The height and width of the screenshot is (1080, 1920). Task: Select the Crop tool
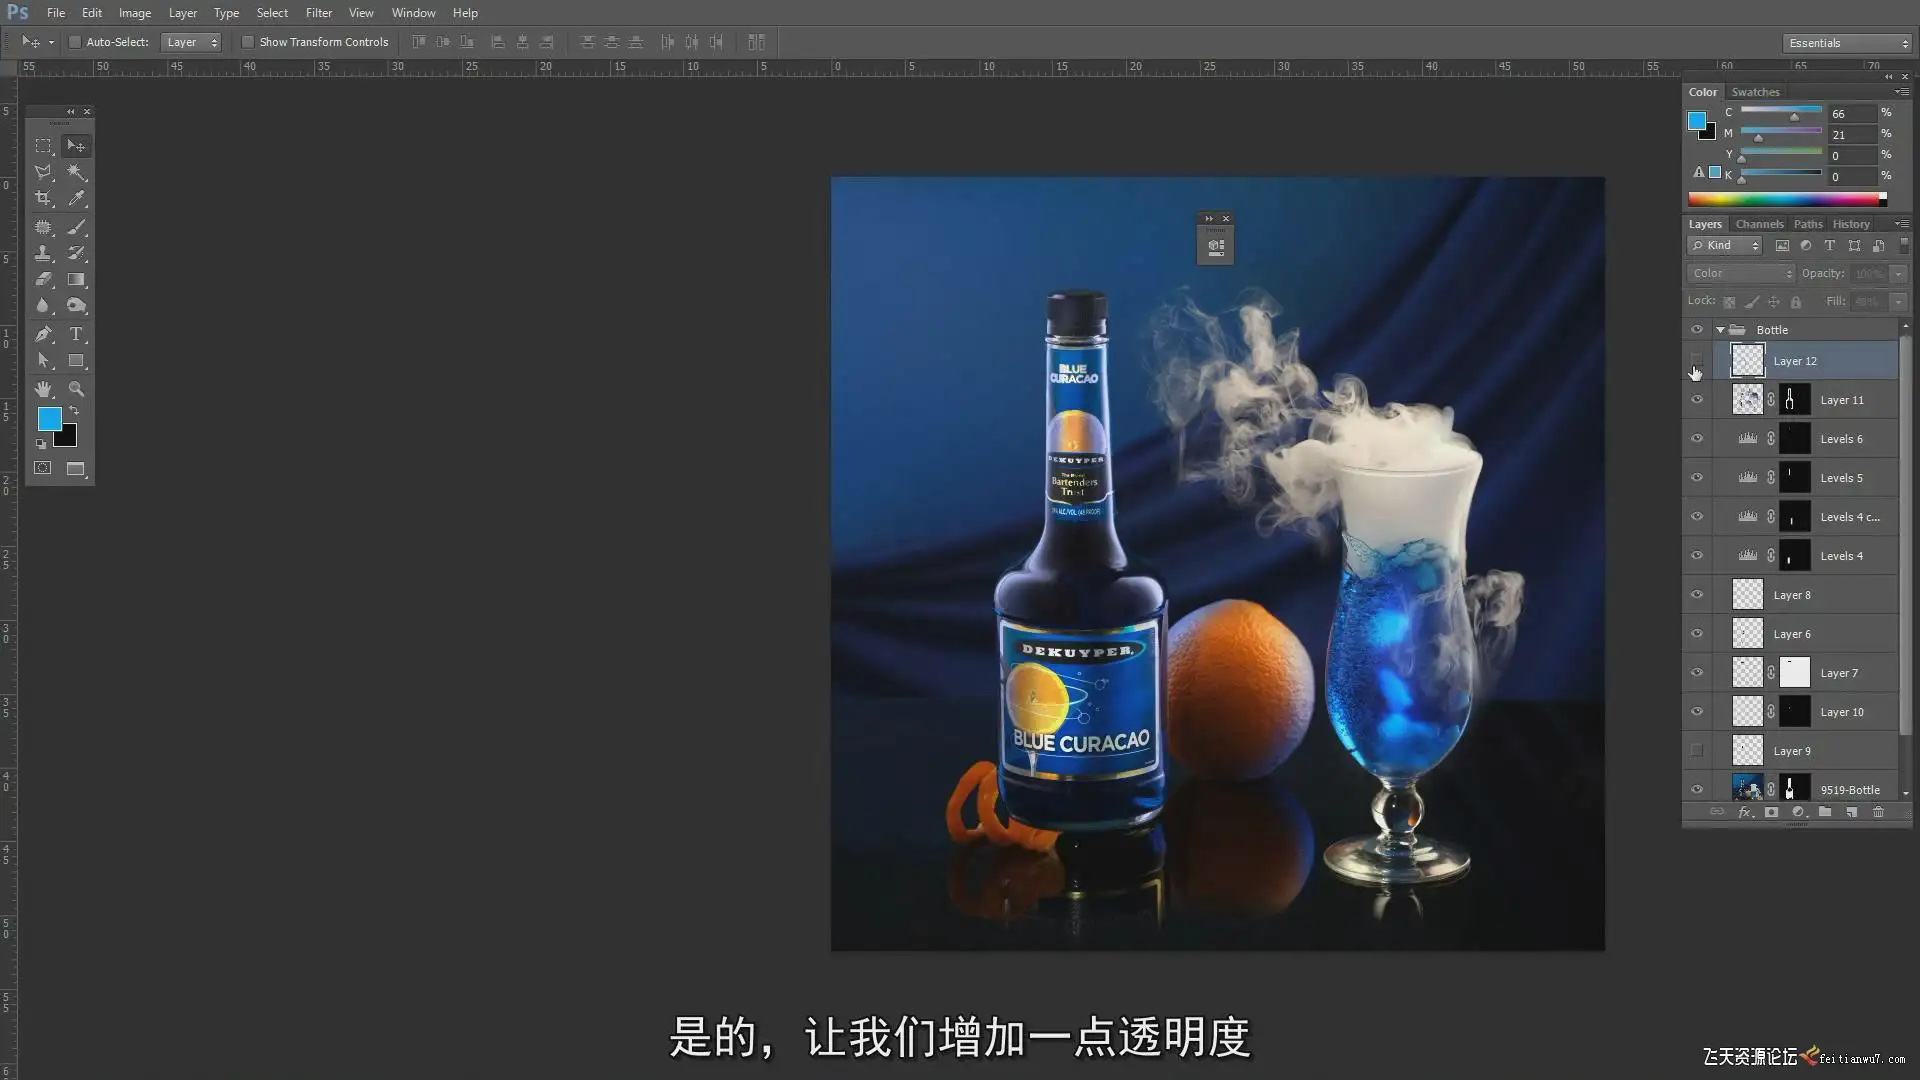pyautogui.click(x=43, y=198)
